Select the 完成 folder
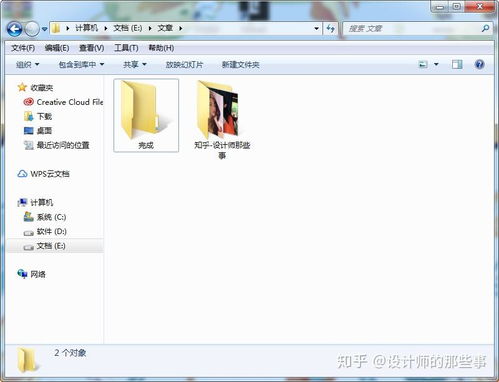The height and width of the screenshot is (382, 499). 146,115
